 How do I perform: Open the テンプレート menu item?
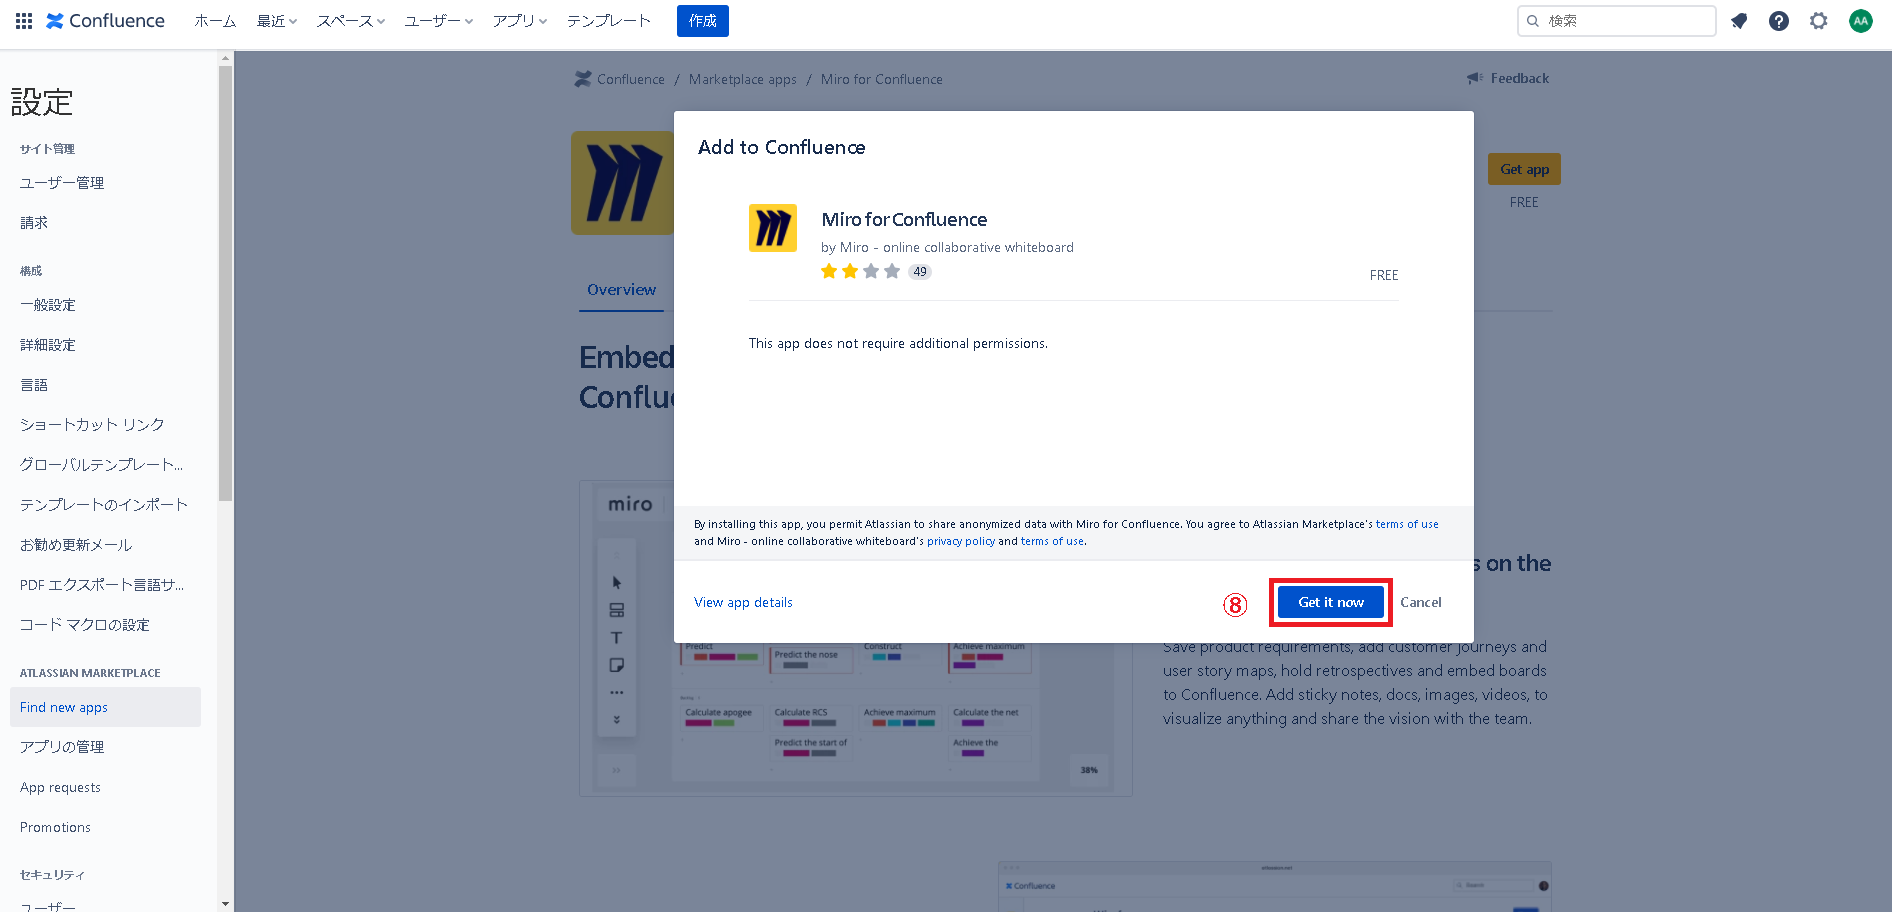tap(608, 21)
